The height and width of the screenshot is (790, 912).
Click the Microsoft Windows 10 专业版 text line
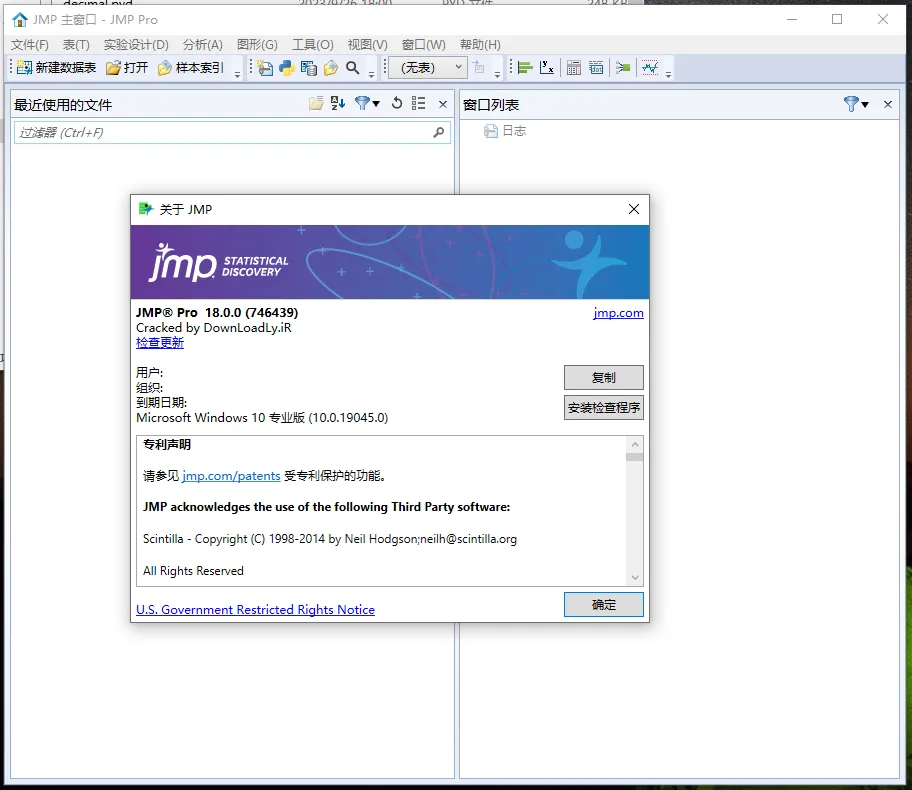click(262, 418)
